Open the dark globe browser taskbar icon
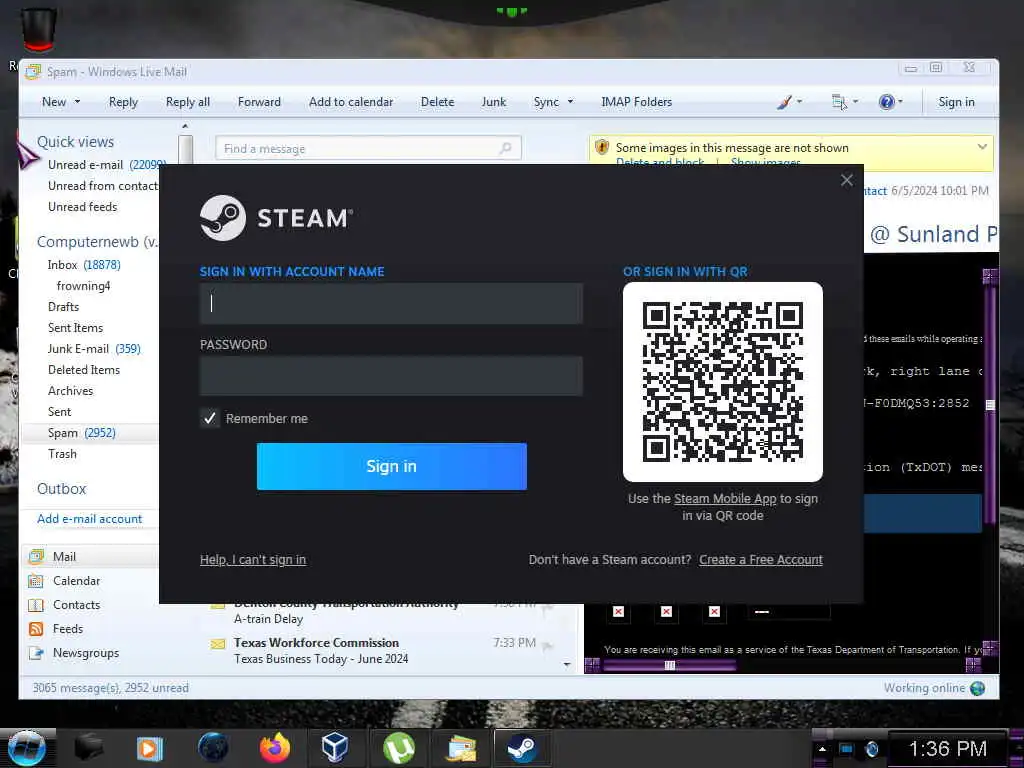Screen dimensions: 1024x768 click(213, 748)
